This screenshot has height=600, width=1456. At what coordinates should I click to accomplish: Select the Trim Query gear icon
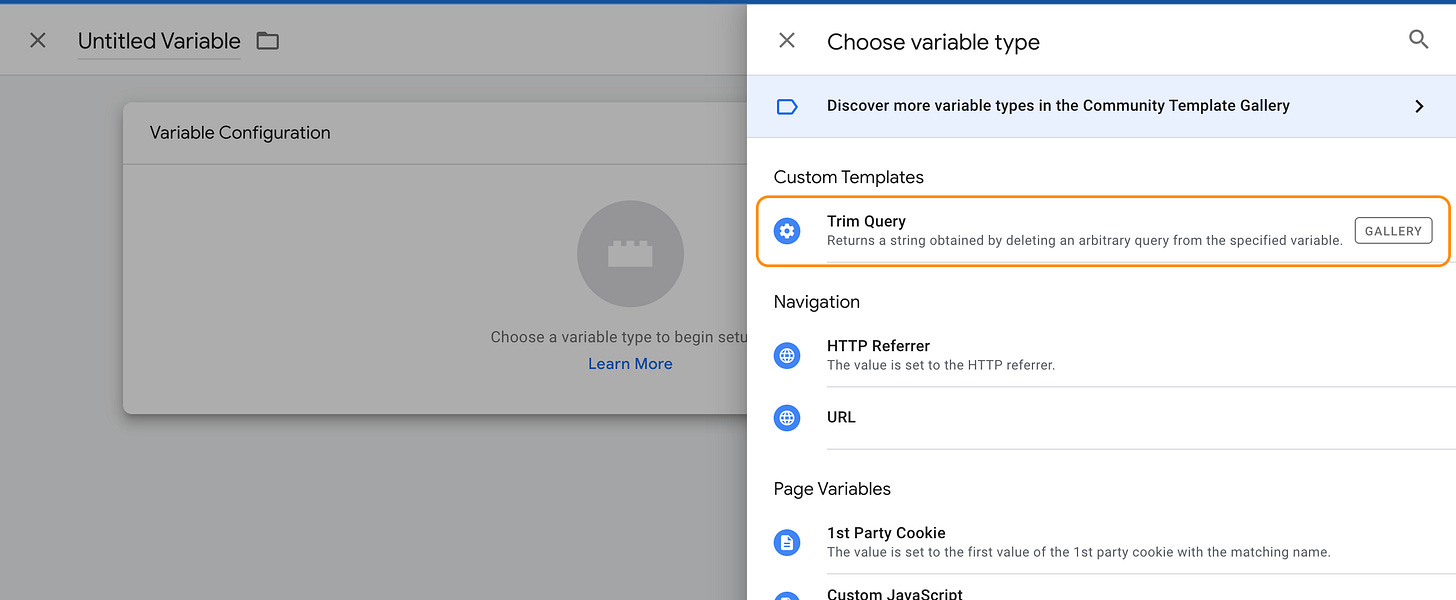point(787,231)
